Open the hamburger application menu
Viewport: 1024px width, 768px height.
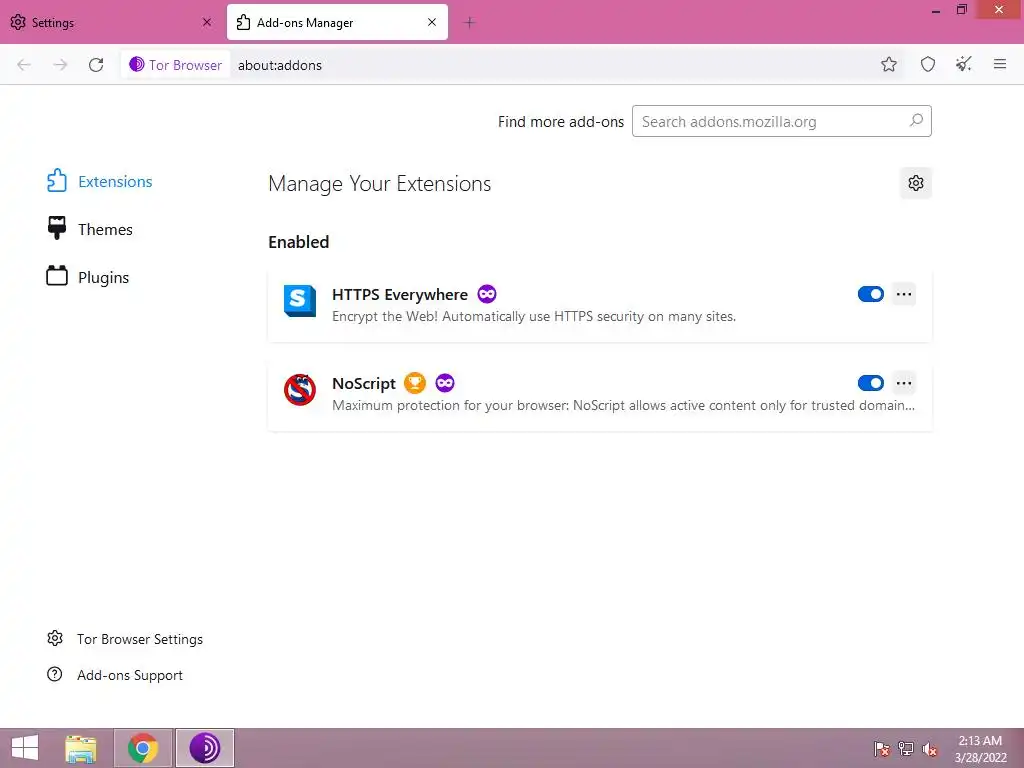coord(999,64)
